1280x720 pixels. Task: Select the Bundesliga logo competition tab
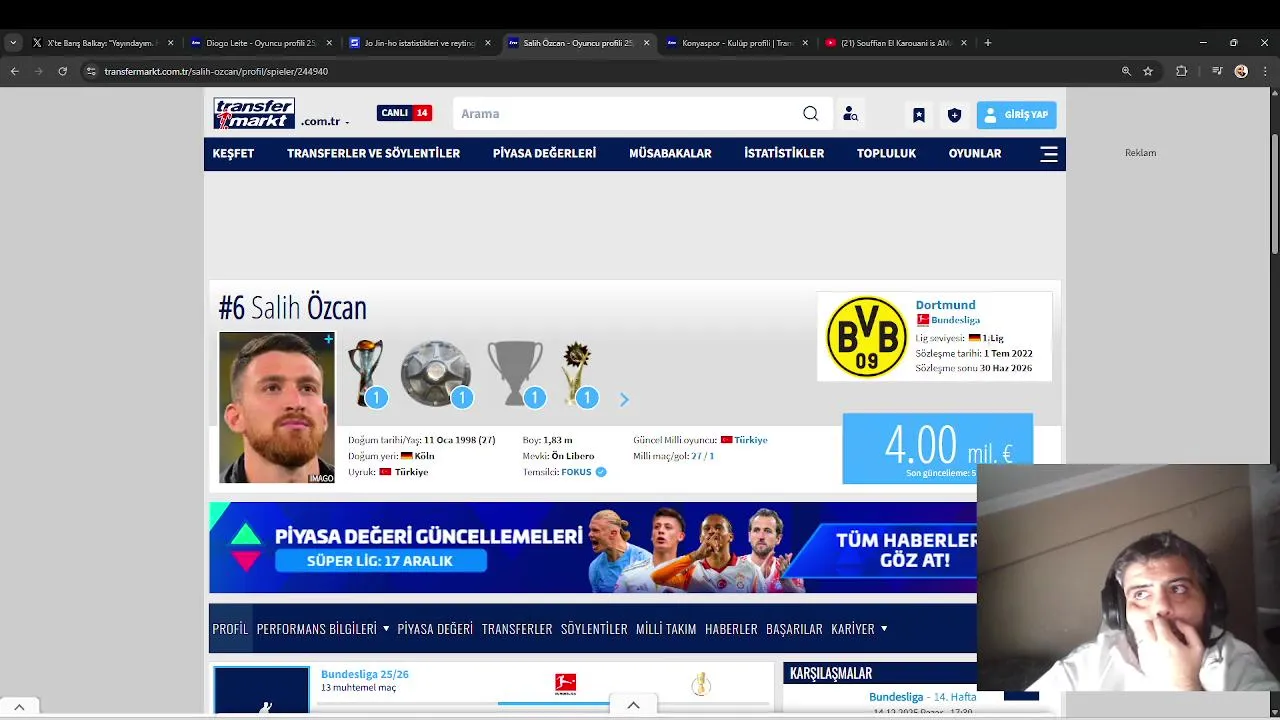[x=565, y=684]
